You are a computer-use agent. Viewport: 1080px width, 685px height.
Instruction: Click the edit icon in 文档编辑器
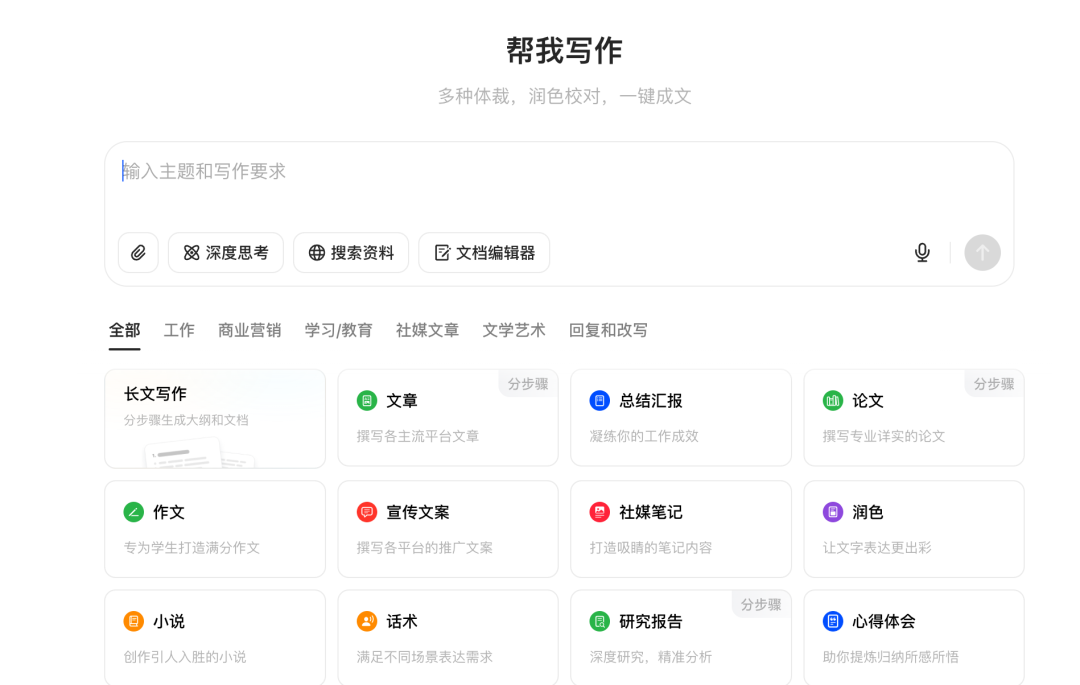[x=442, y=253]
